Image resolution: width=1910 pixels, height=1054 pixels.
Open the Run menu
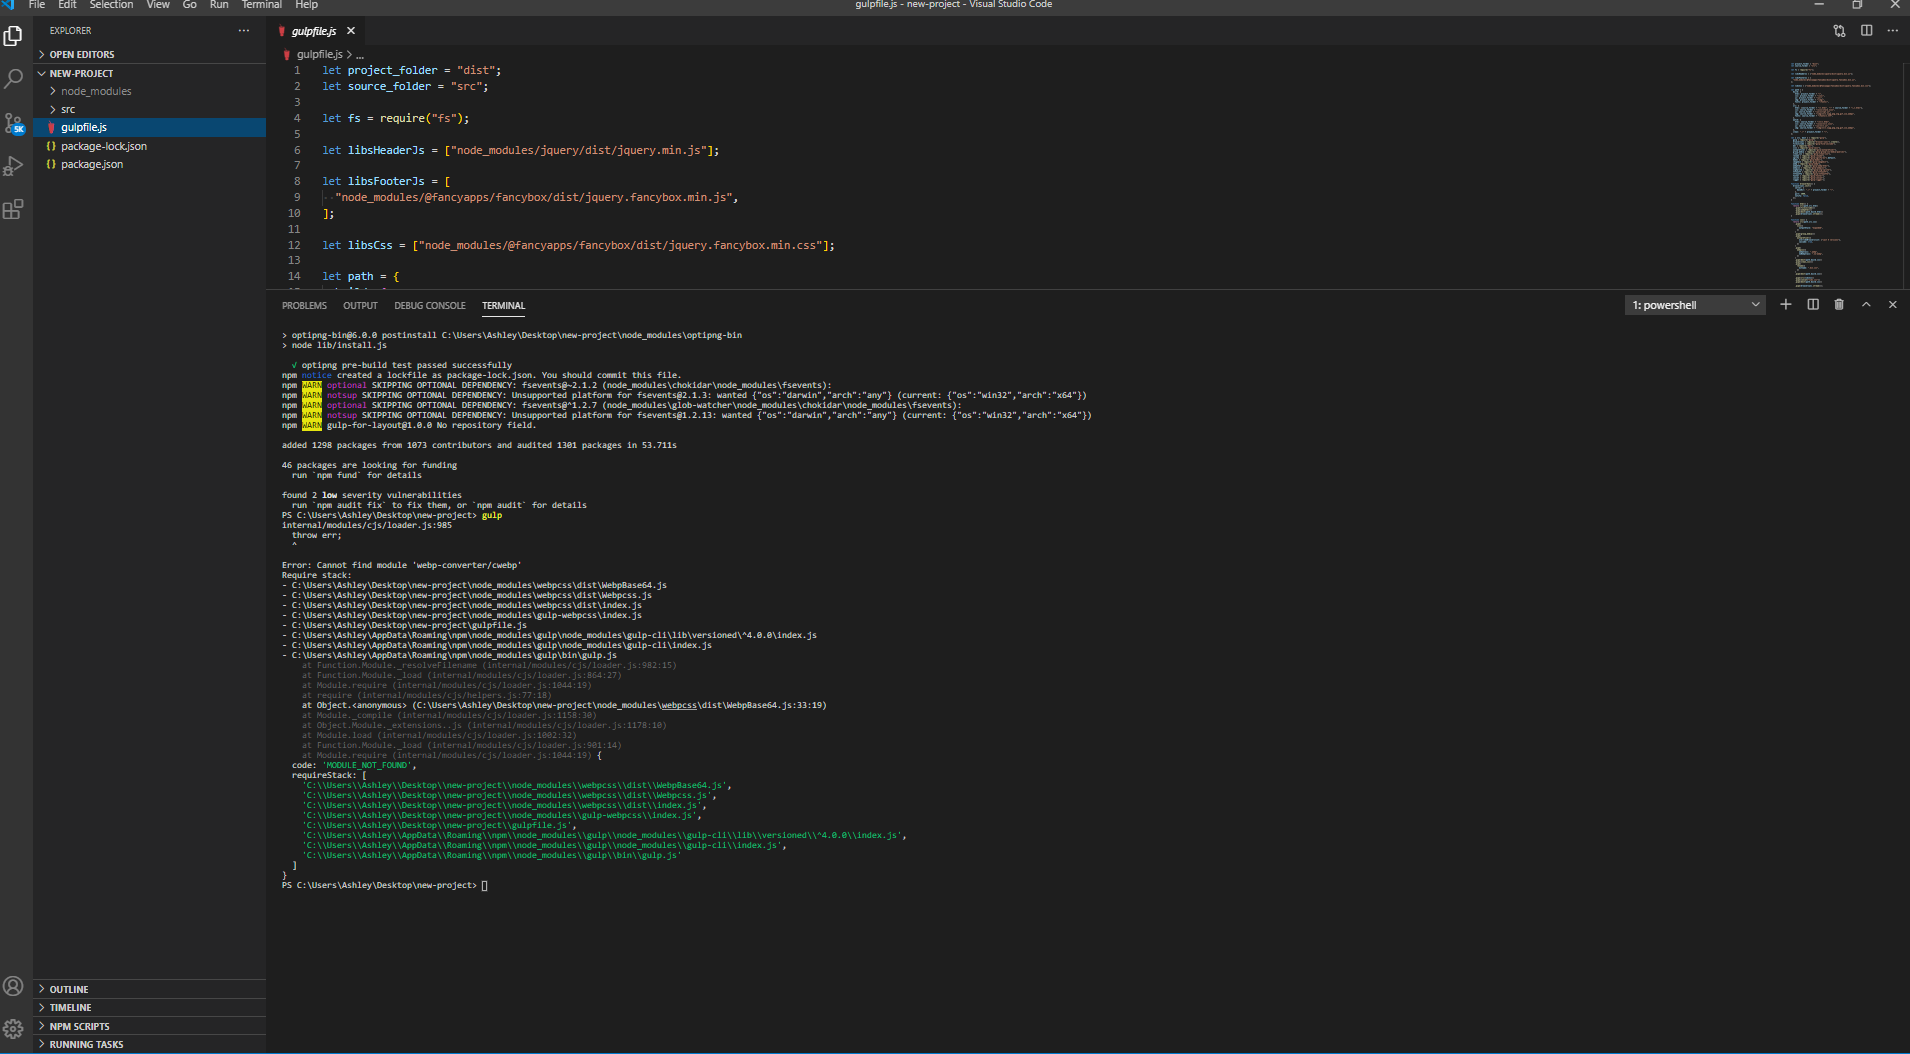pyautogui.click(x=219, y=5)
